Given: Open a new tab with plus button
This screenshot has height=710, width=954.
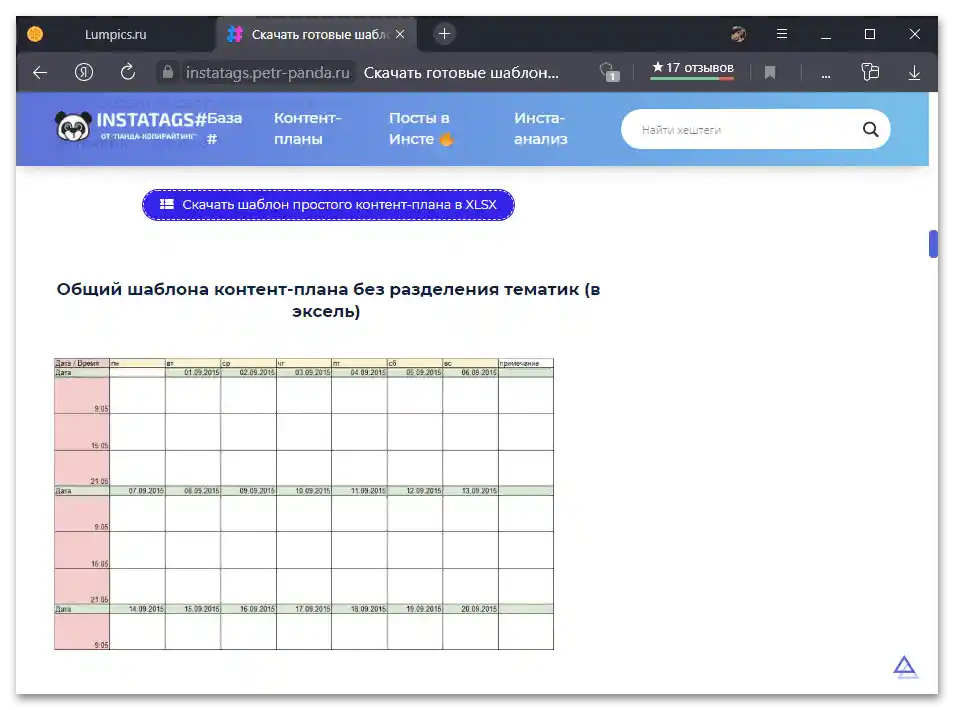Looking at the screenshot, I should coord(444,34).
